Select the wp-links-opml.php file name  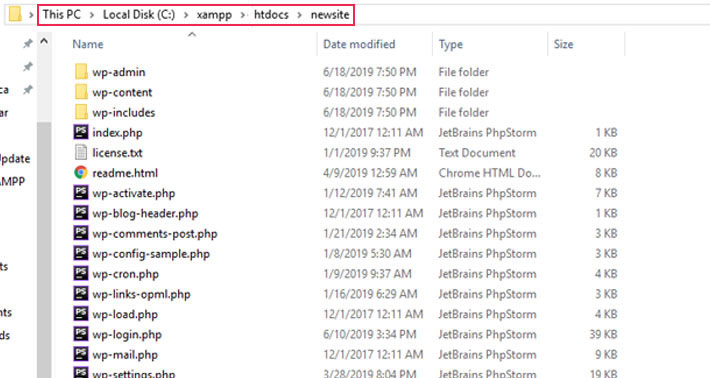pos(141,294)
